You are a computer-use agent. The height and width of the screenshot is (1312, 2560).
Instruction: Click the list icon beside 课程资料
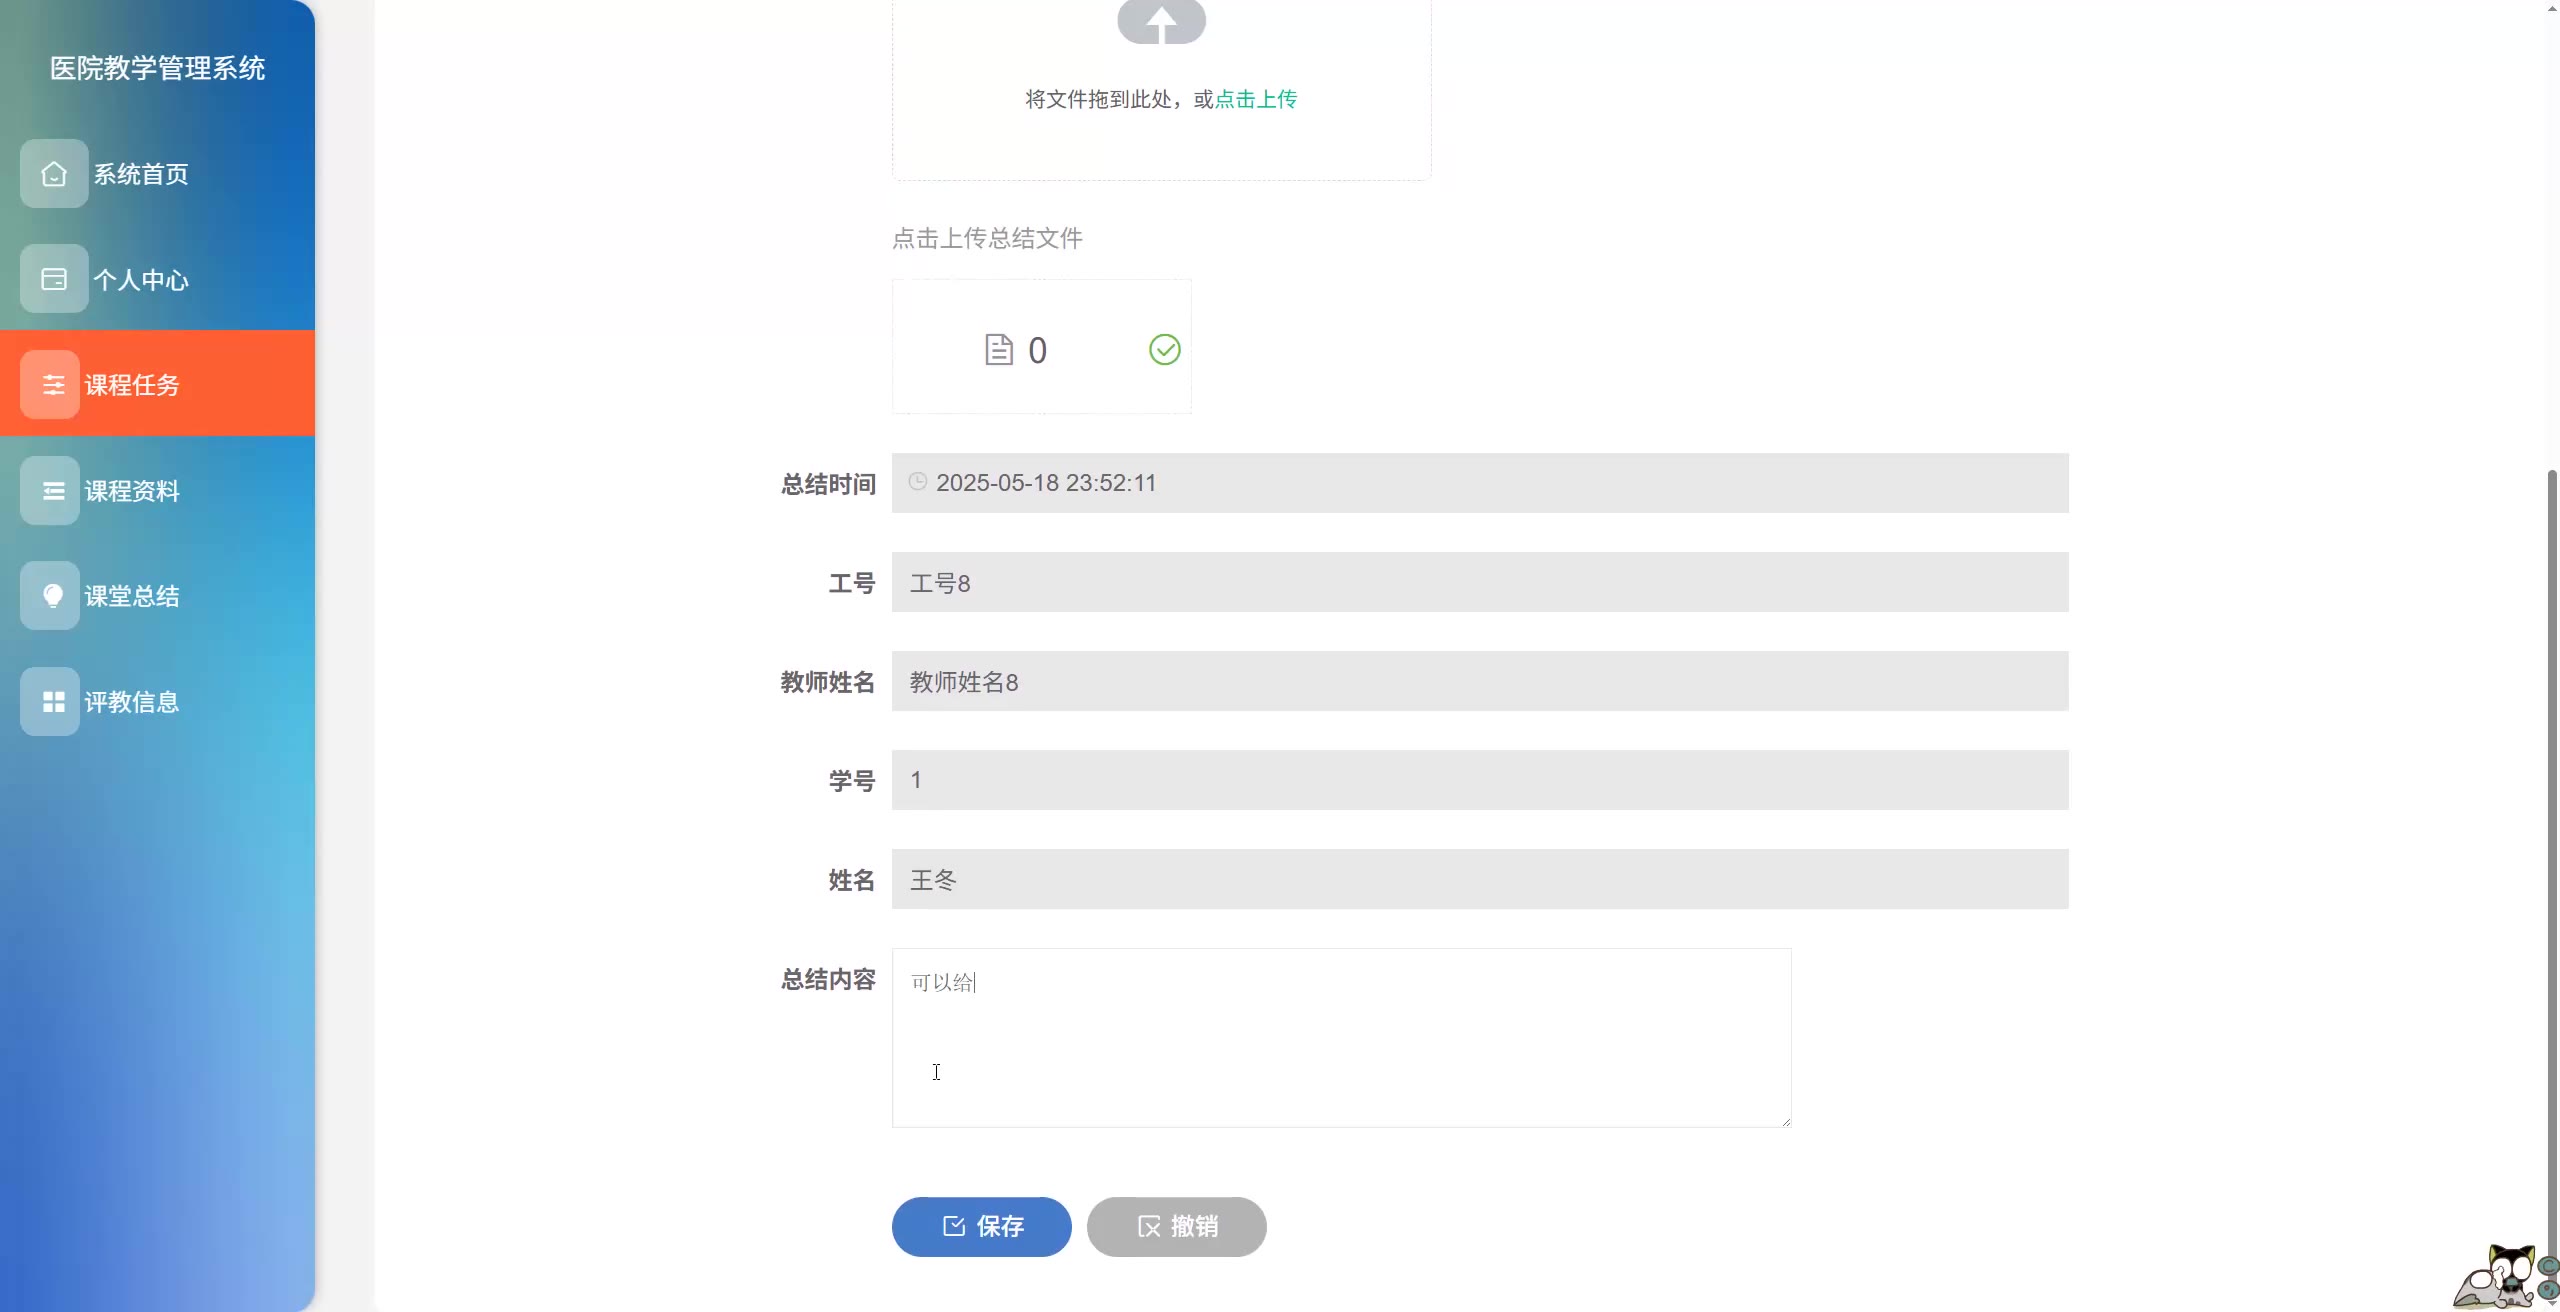point(52,491)
